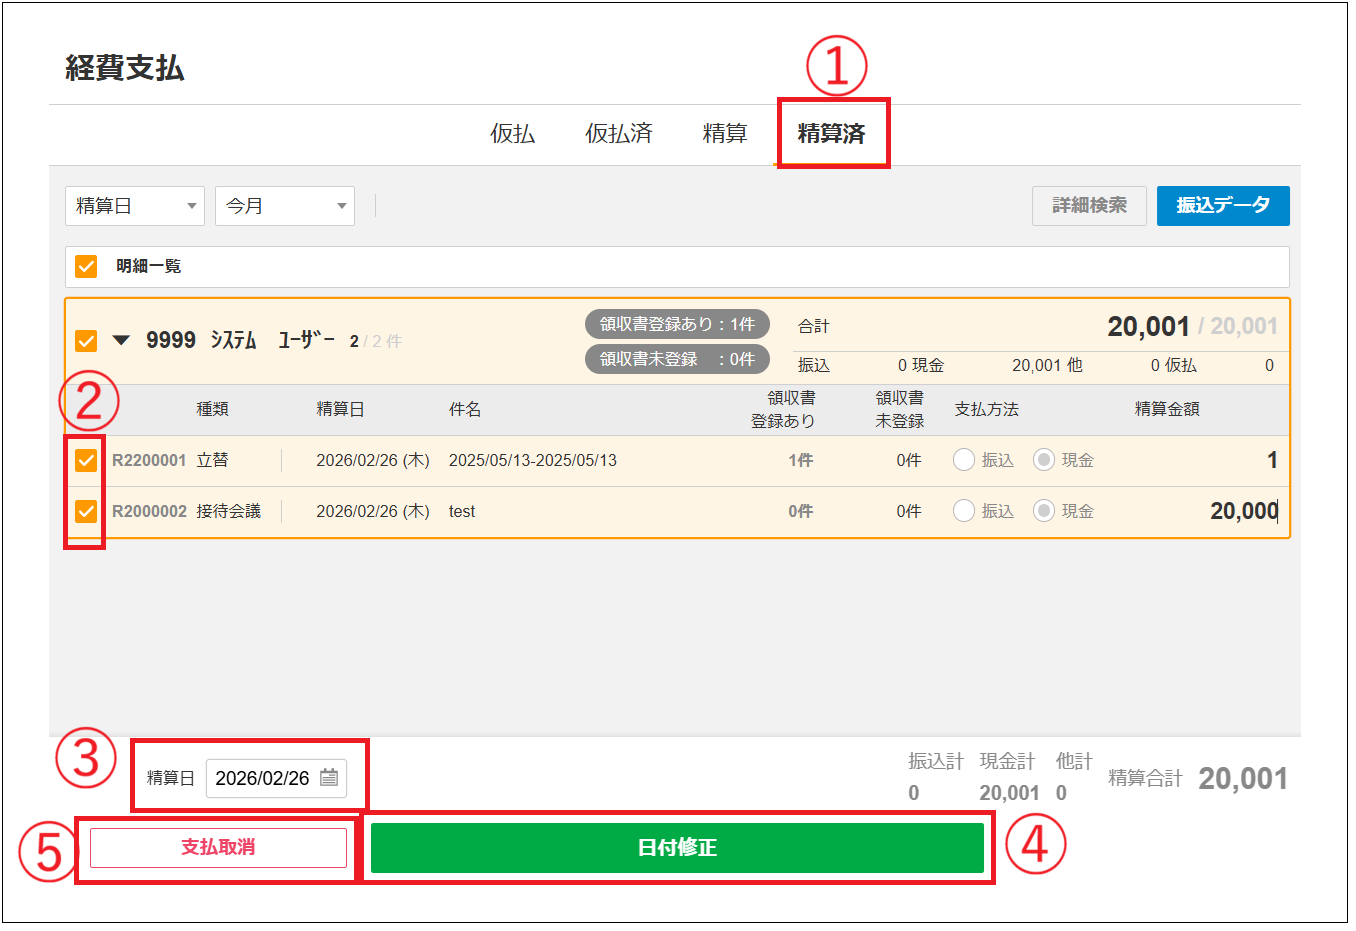Image resolution: width=1356 pixels, height=931 pixels.
Task: Click the 詳細検索 button
Action: (1089, 206)
